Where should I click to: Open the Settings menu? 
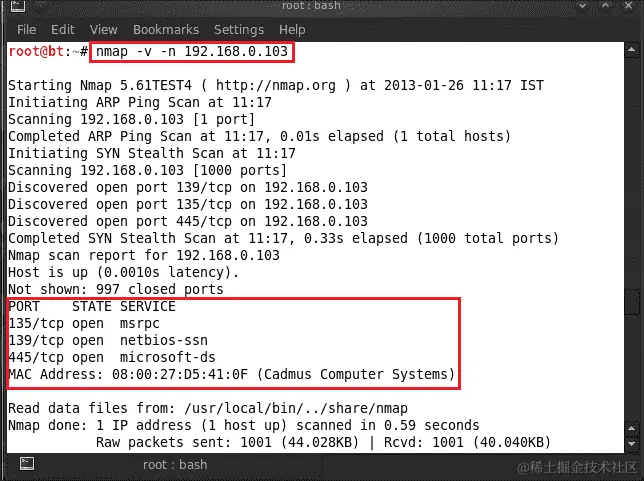239,30
